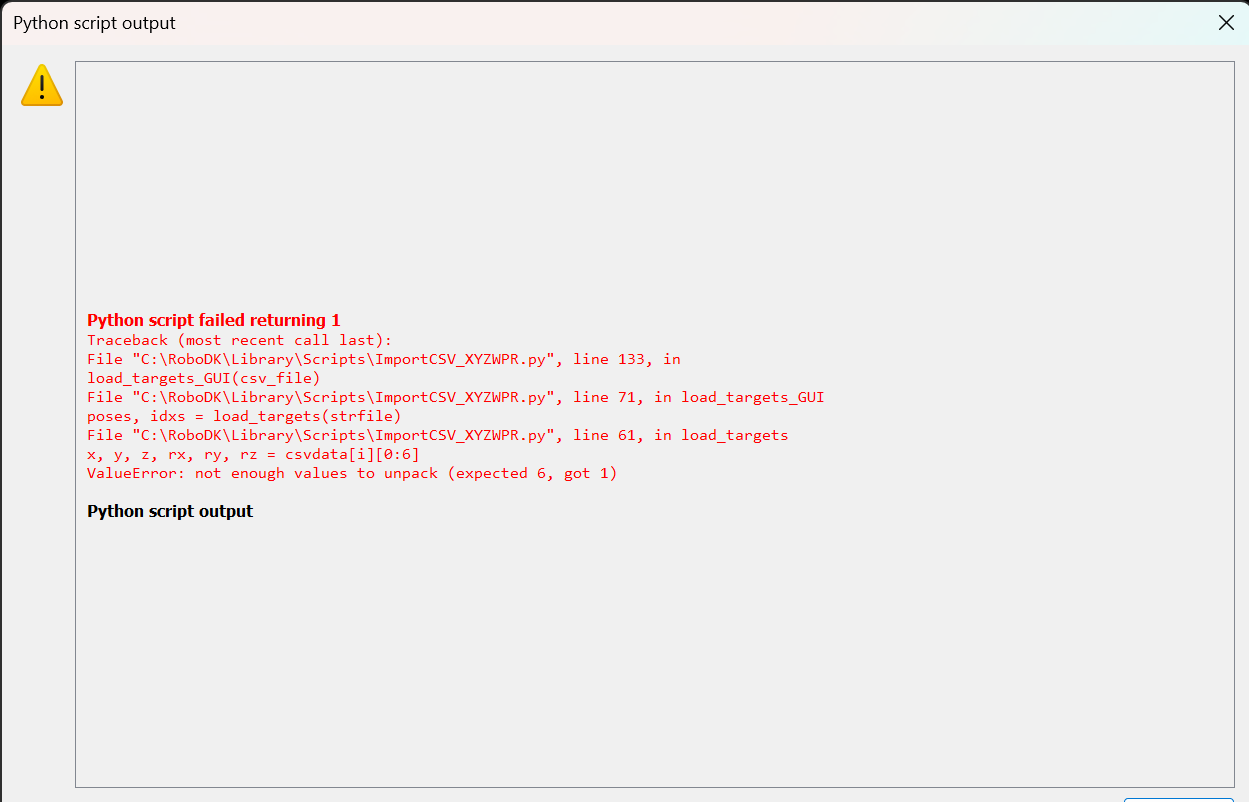Screen dimensions: 1249x802
Task: Close the Python script output dialog
Action: (x=1226, y=23)
